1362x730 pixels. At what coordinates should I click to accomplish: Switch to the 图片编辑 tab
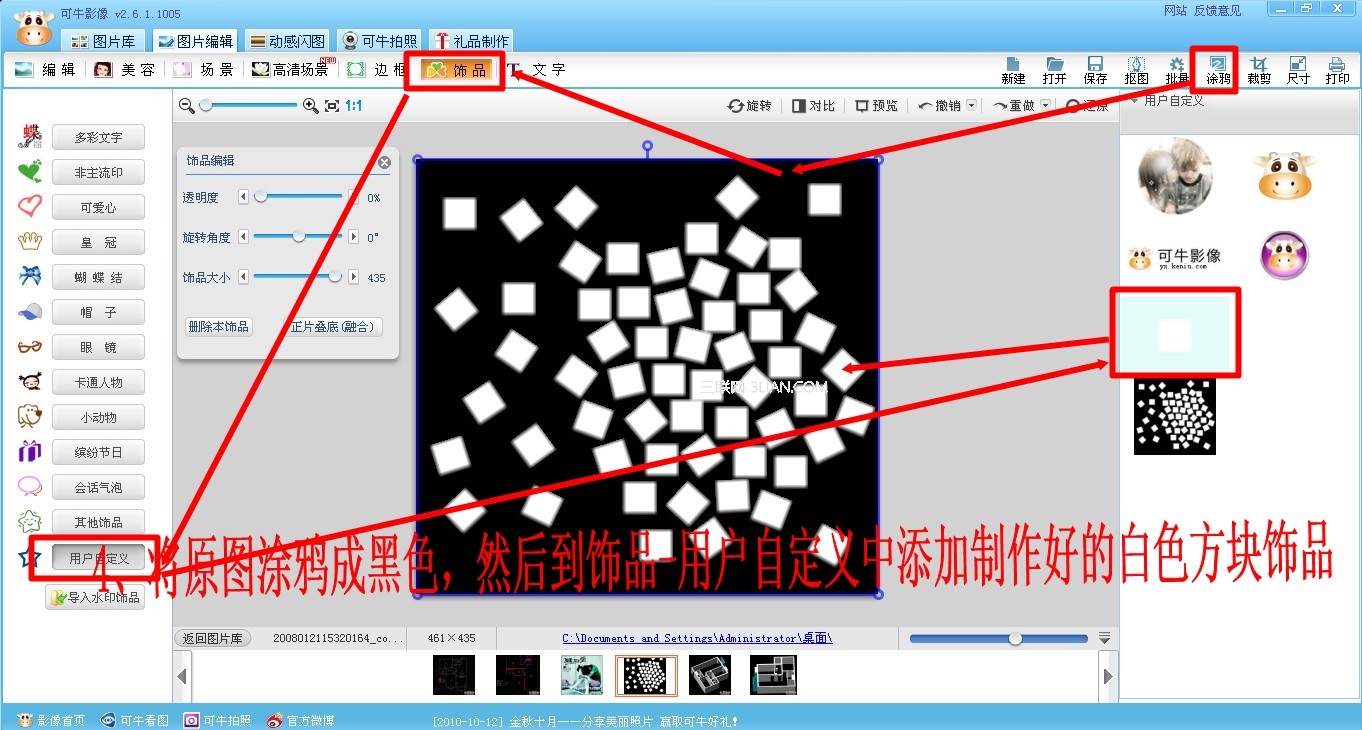(196, 41)
